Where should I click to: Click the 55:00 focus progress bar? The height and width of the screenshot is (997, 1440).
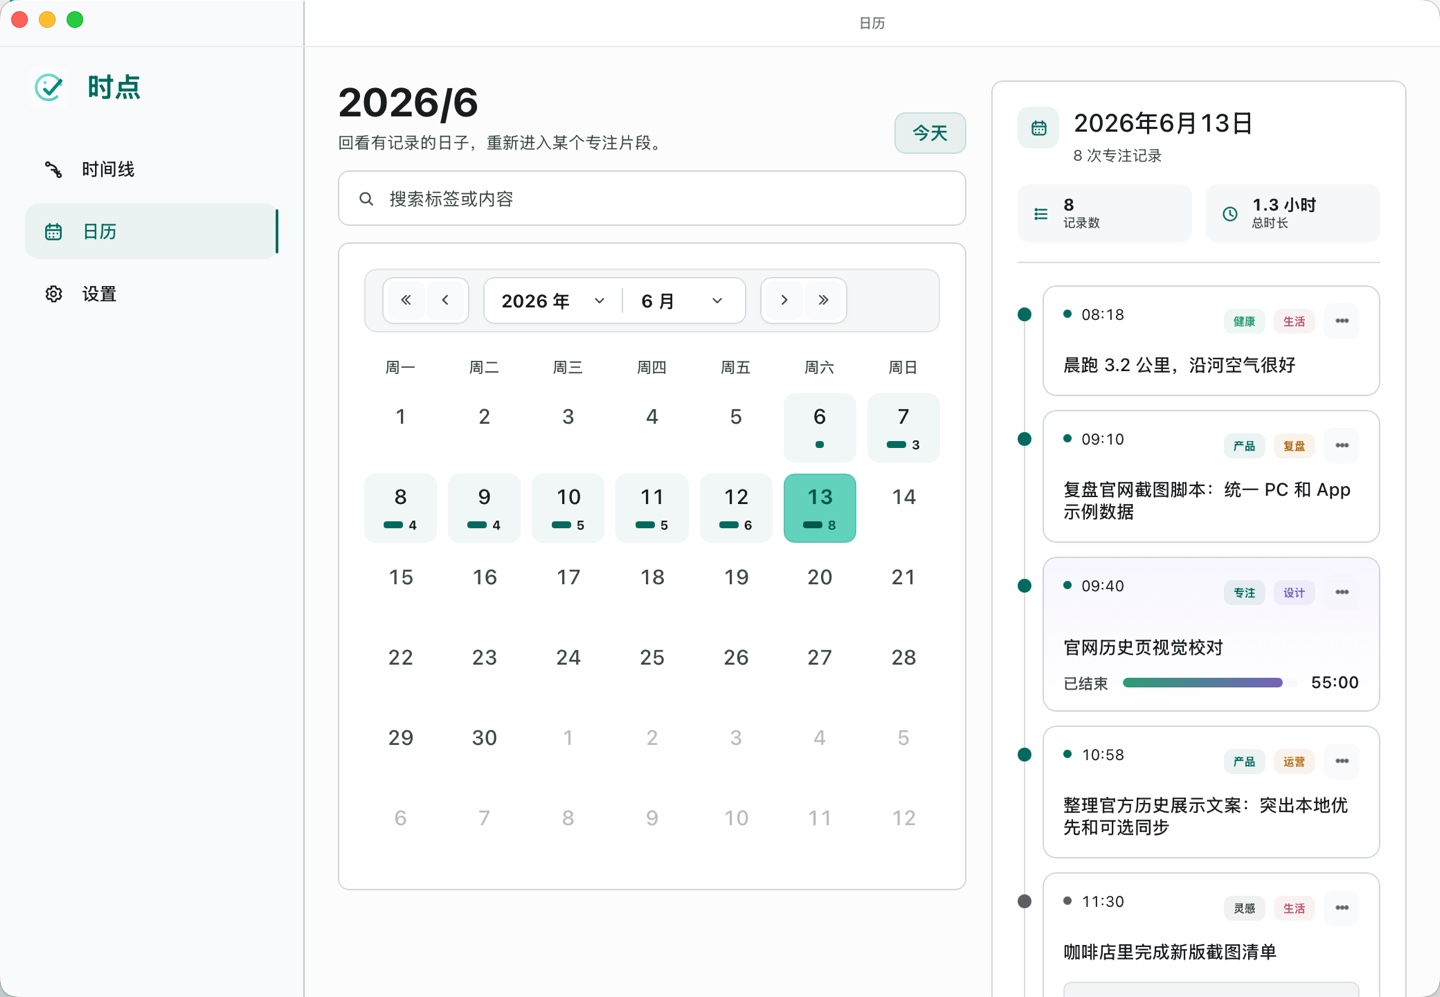[1209, 683]
